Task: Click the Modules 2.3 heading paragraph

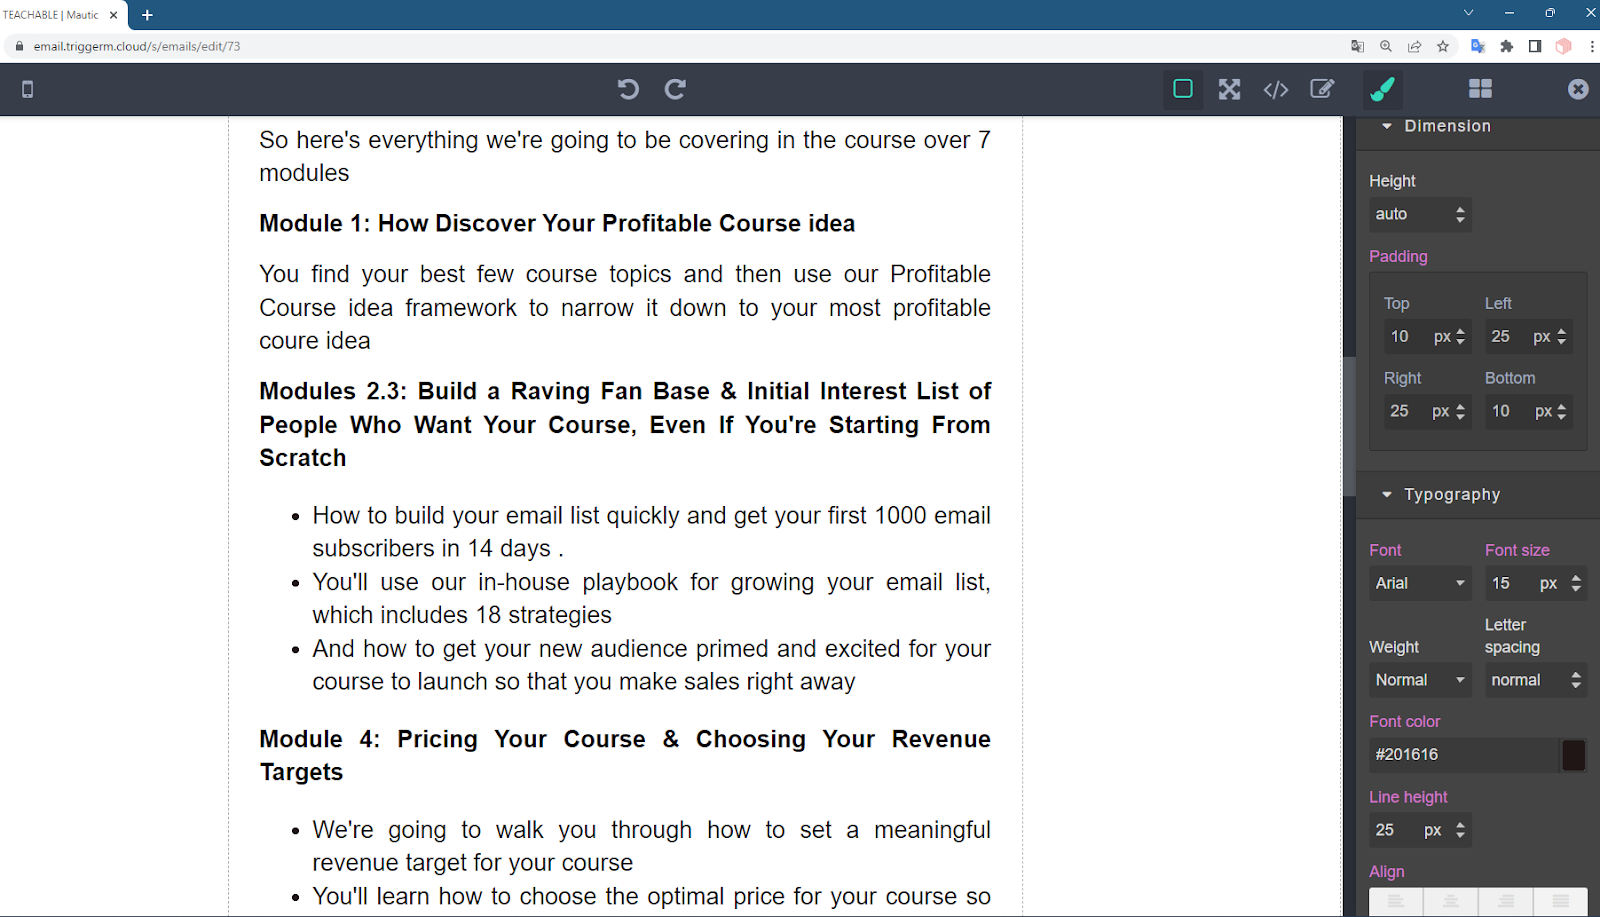Action: [x=625, y=424]
